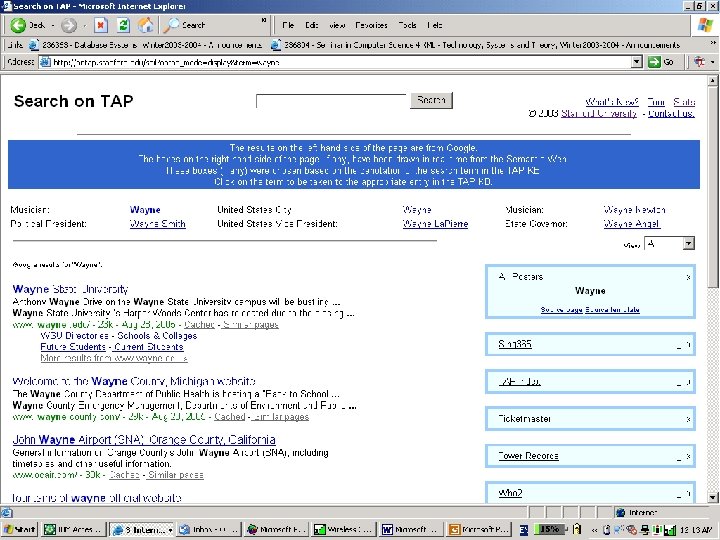The height and width of the screenshot is (540, 720).
Task: Open the Help menu
Action: pyautogui.click(x=434, y=25)
